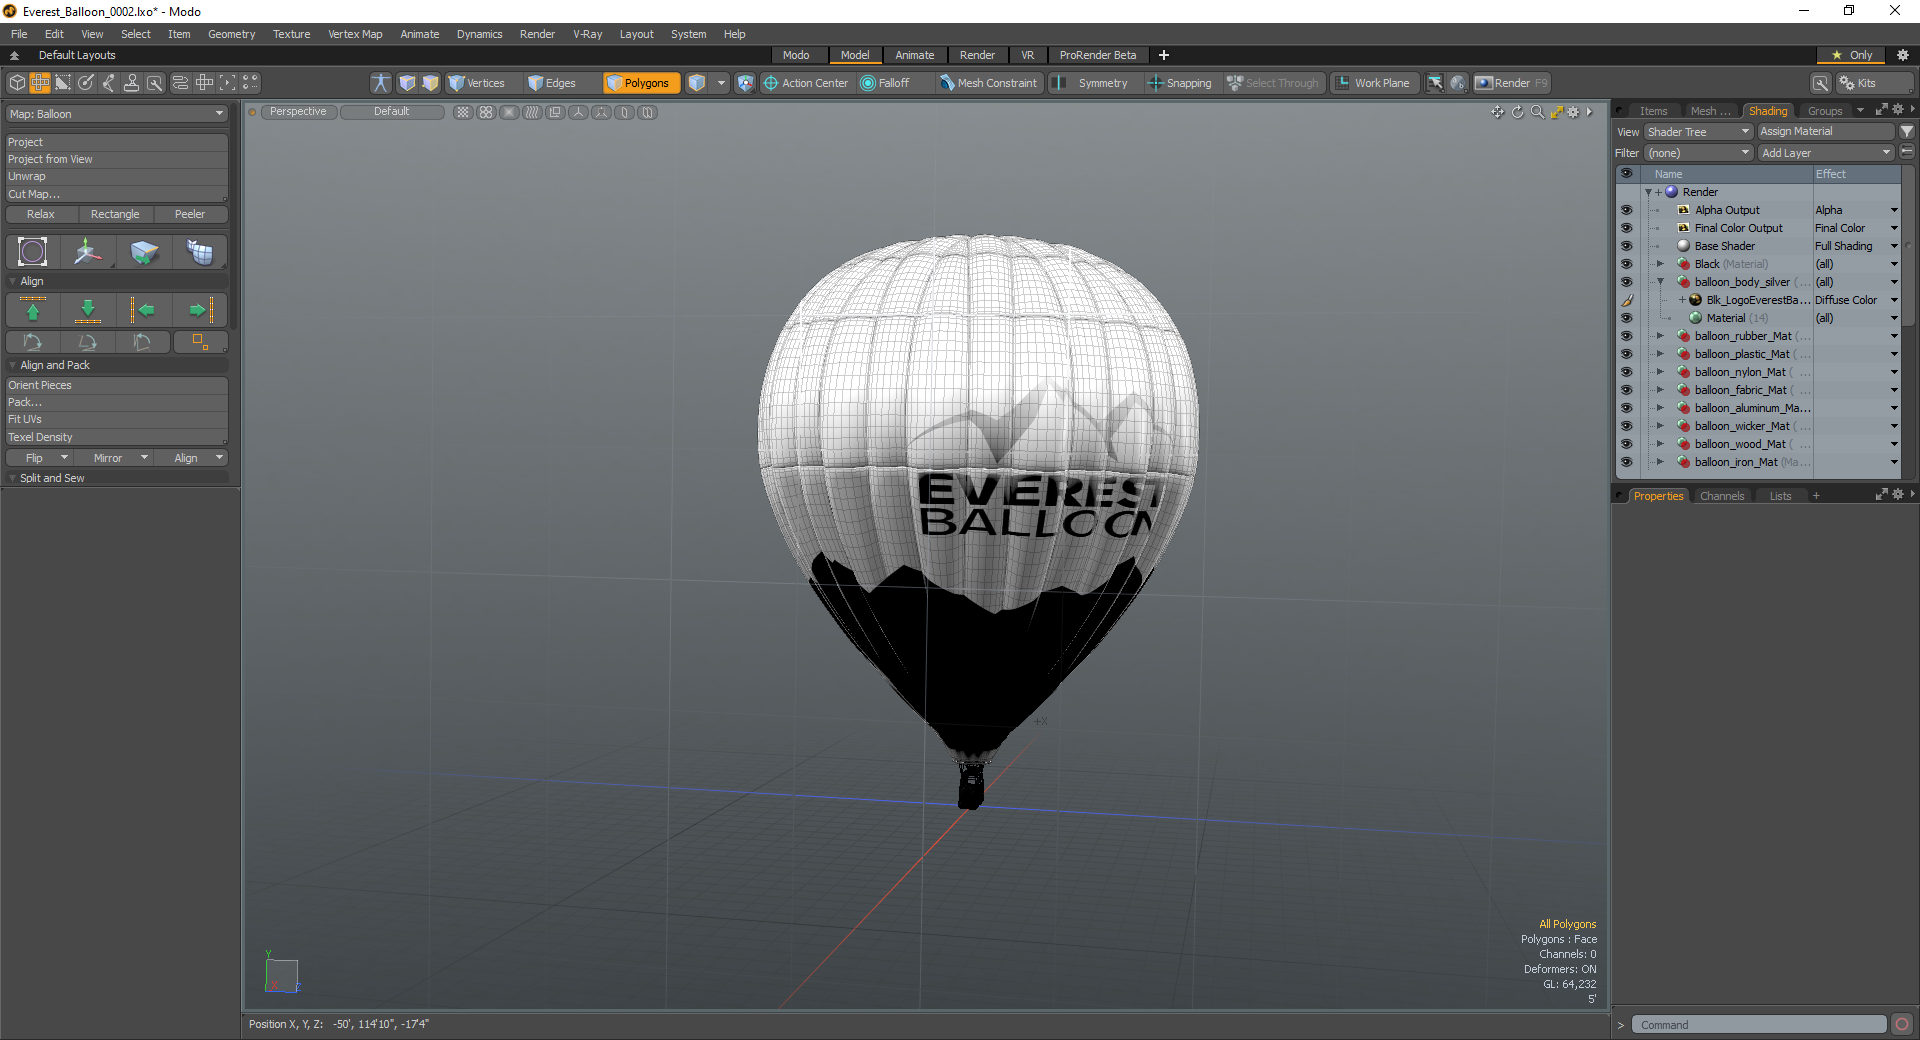This screenshot has height=1040, width=1920.
Task: Toggle visibility of balloon_iron_Mat
Action: pos(1626,462)
